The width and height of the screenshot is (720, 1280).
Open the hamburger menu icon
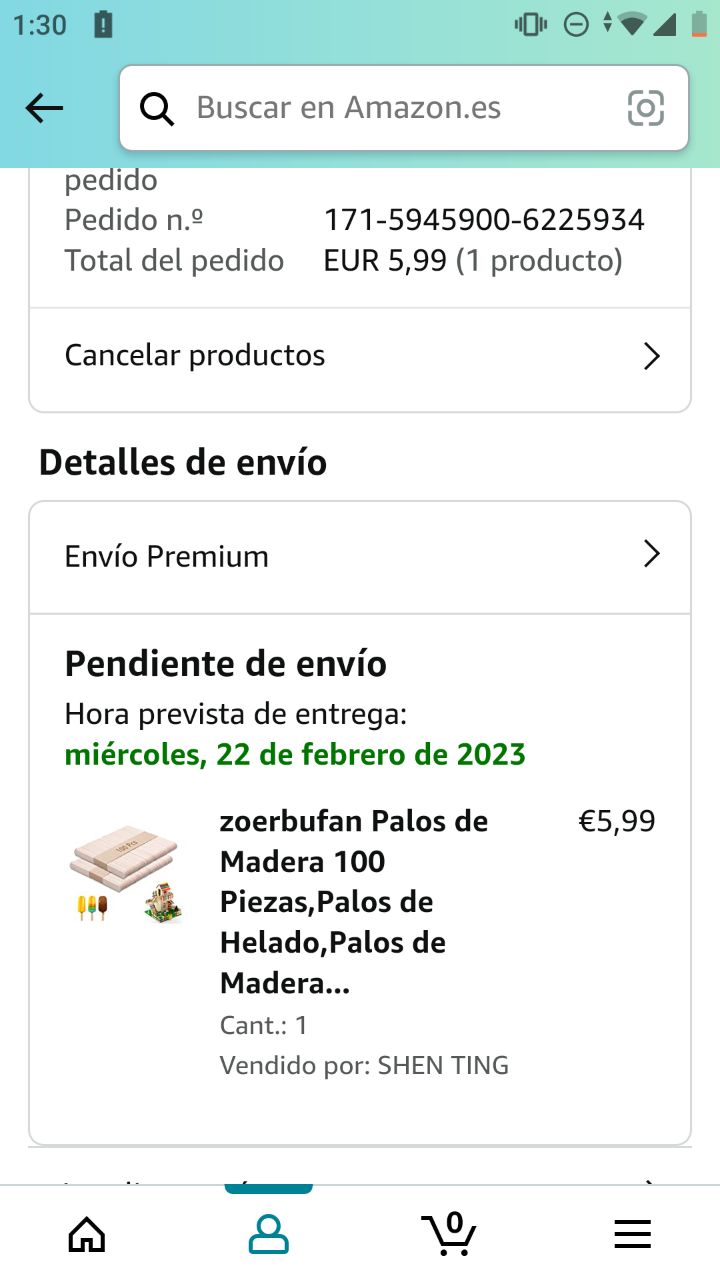click(632, 1234)
